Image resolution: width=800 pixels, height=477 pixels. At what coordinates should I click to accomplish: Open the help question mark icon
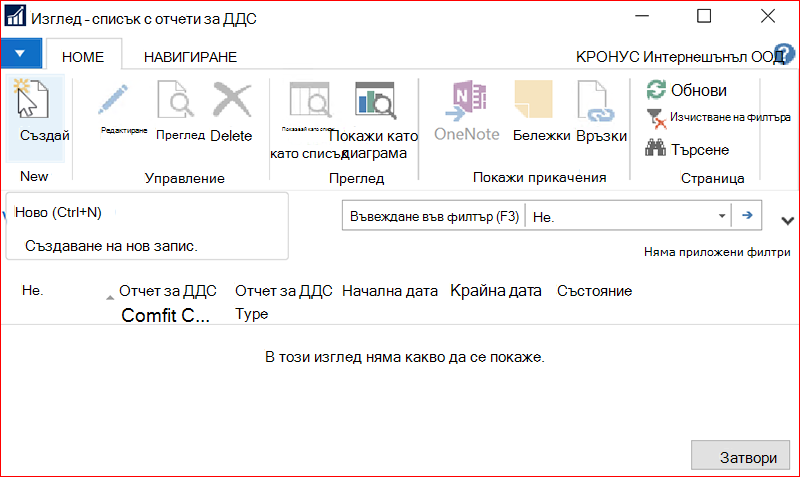(x=784, y=54)
